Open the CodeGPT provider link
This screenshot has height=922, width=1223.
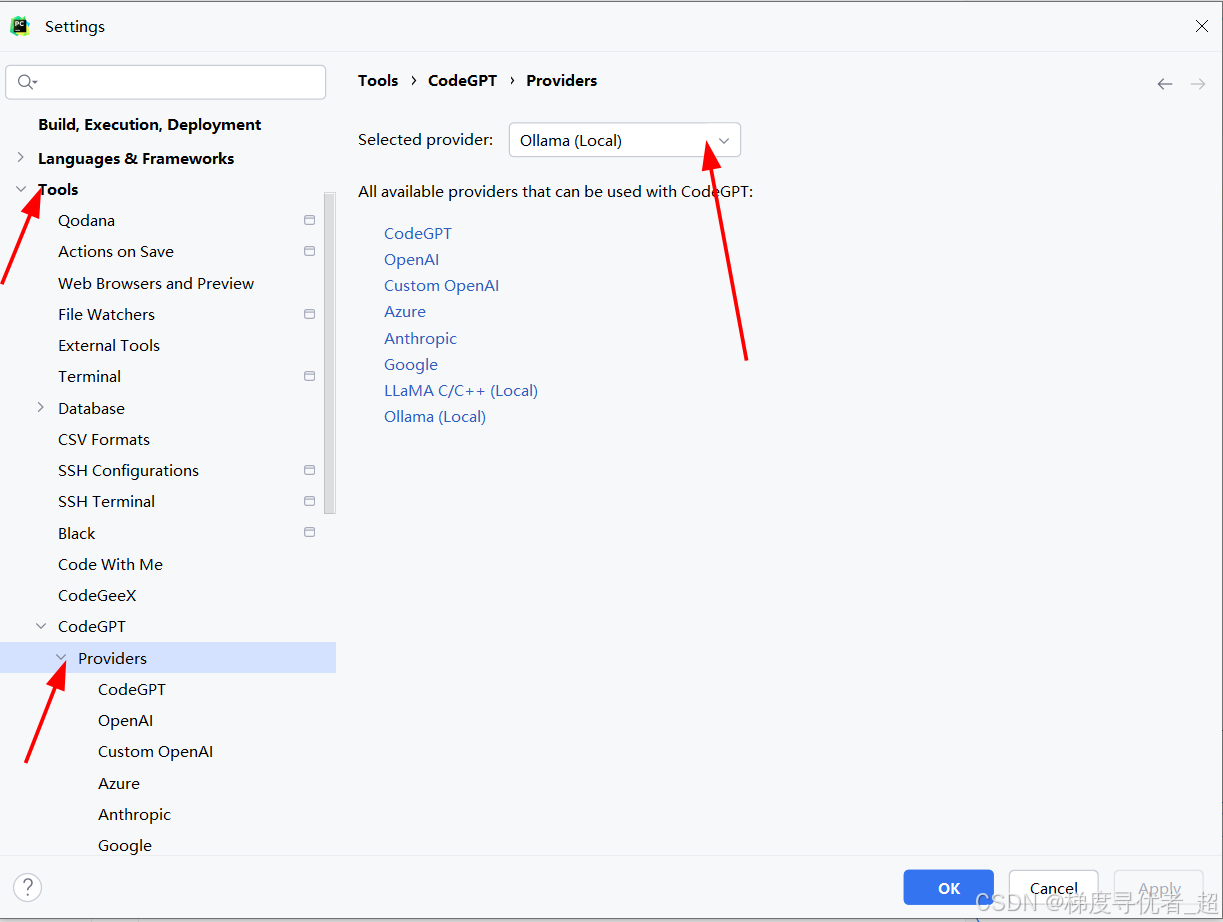pos(418,233)
